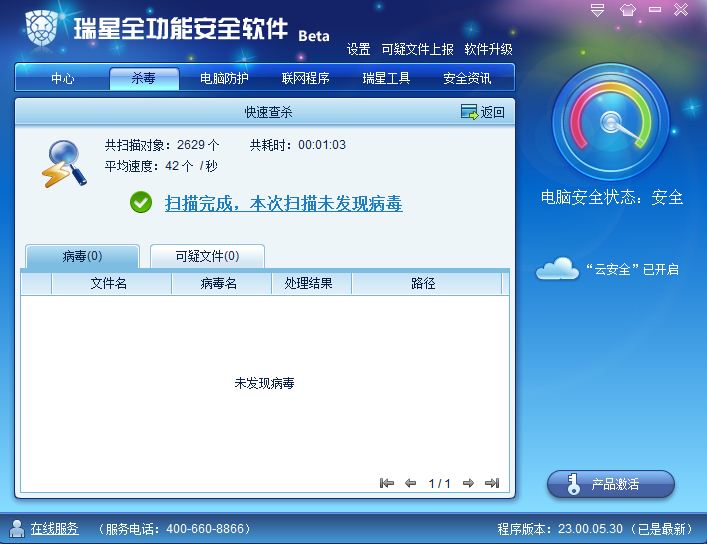Click the 1 / 1 page indicator

tap(439, 484)
